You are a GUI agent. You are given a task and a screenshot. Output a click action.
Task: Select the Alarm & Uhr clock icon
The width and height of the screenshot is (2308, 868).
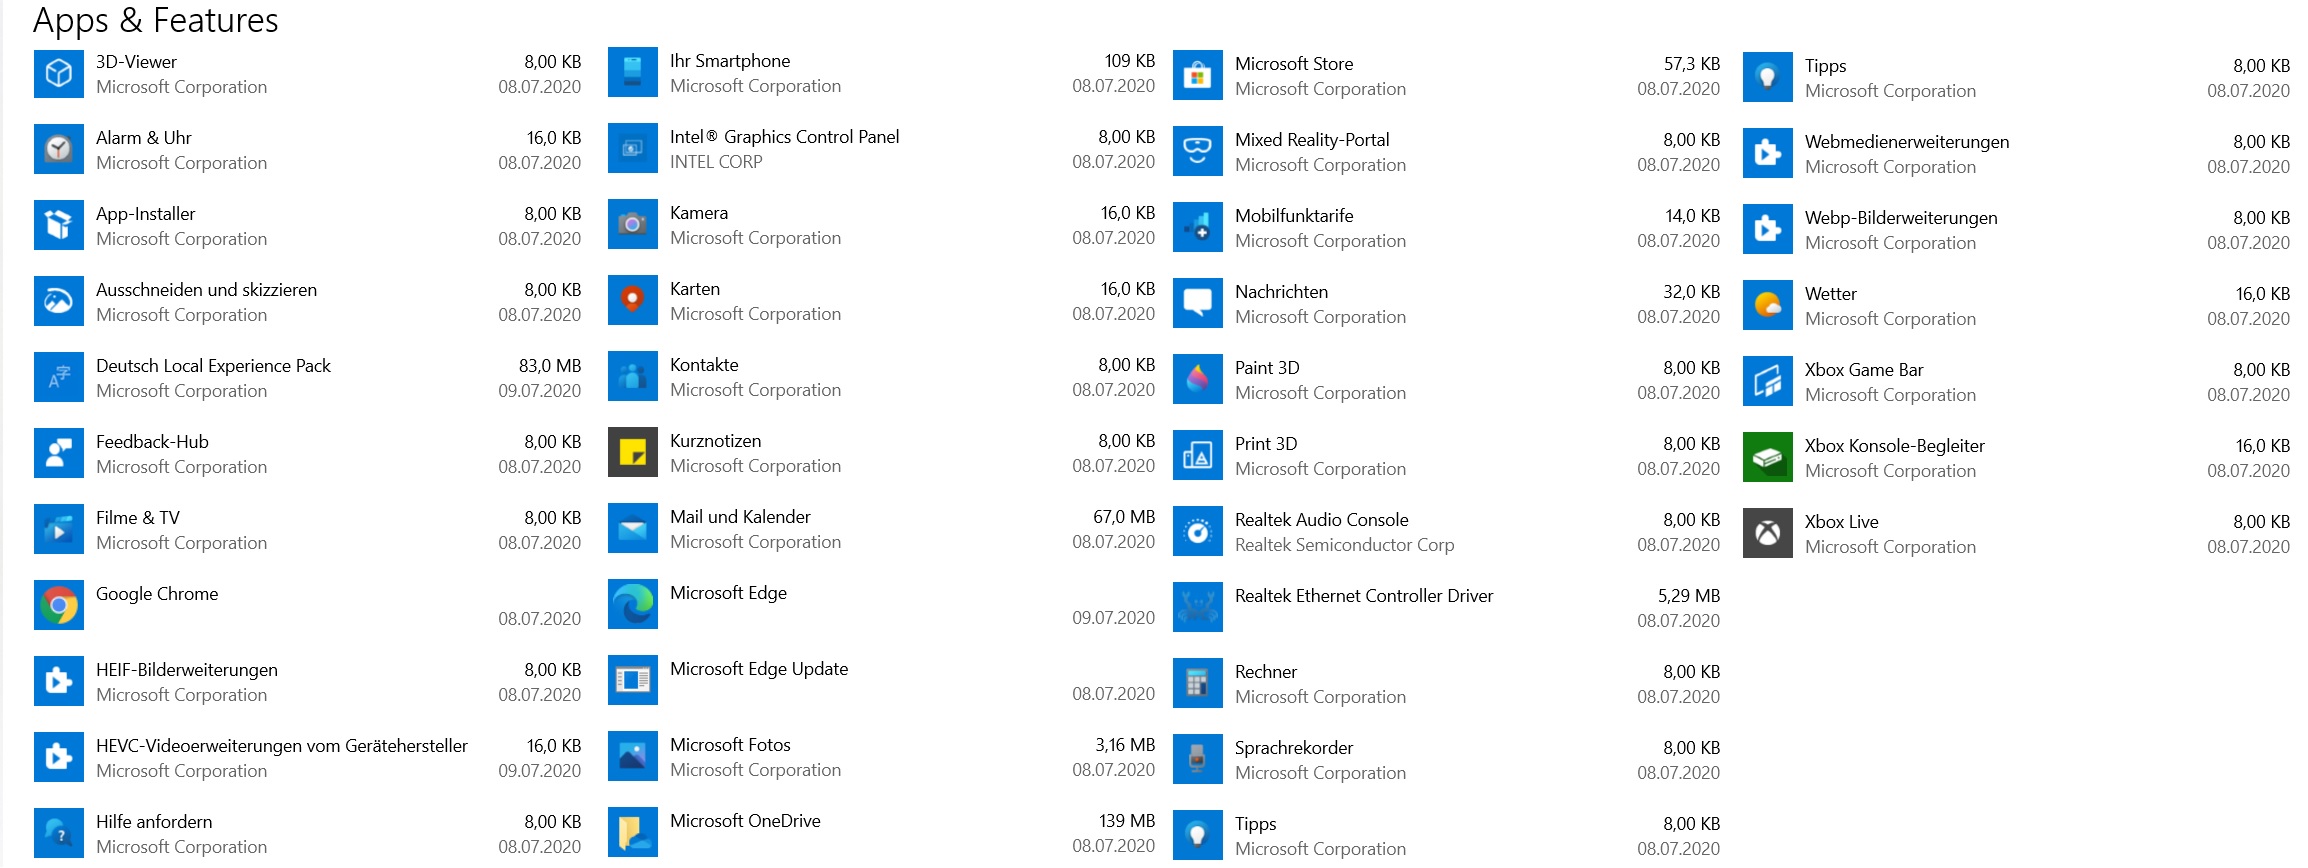pos(59,149)
